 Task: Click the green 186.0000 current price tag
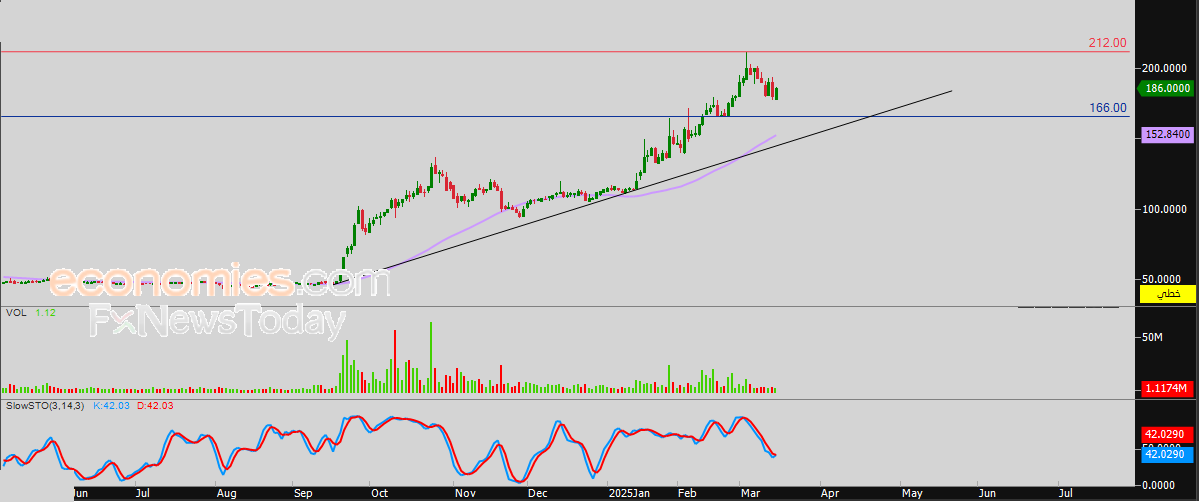[1167, 89]
